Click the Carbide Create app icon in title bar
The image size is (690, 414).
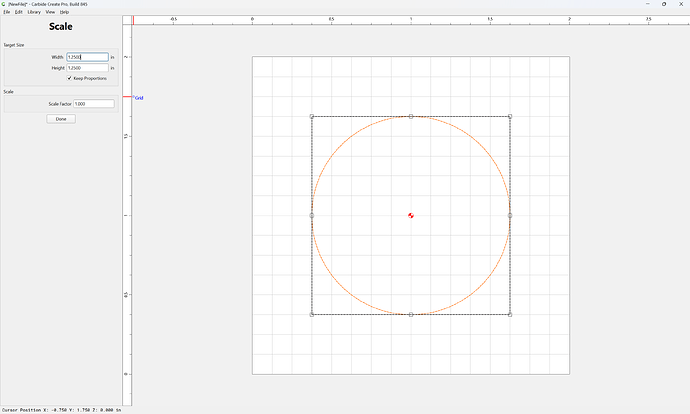click(x=4, y=4)
